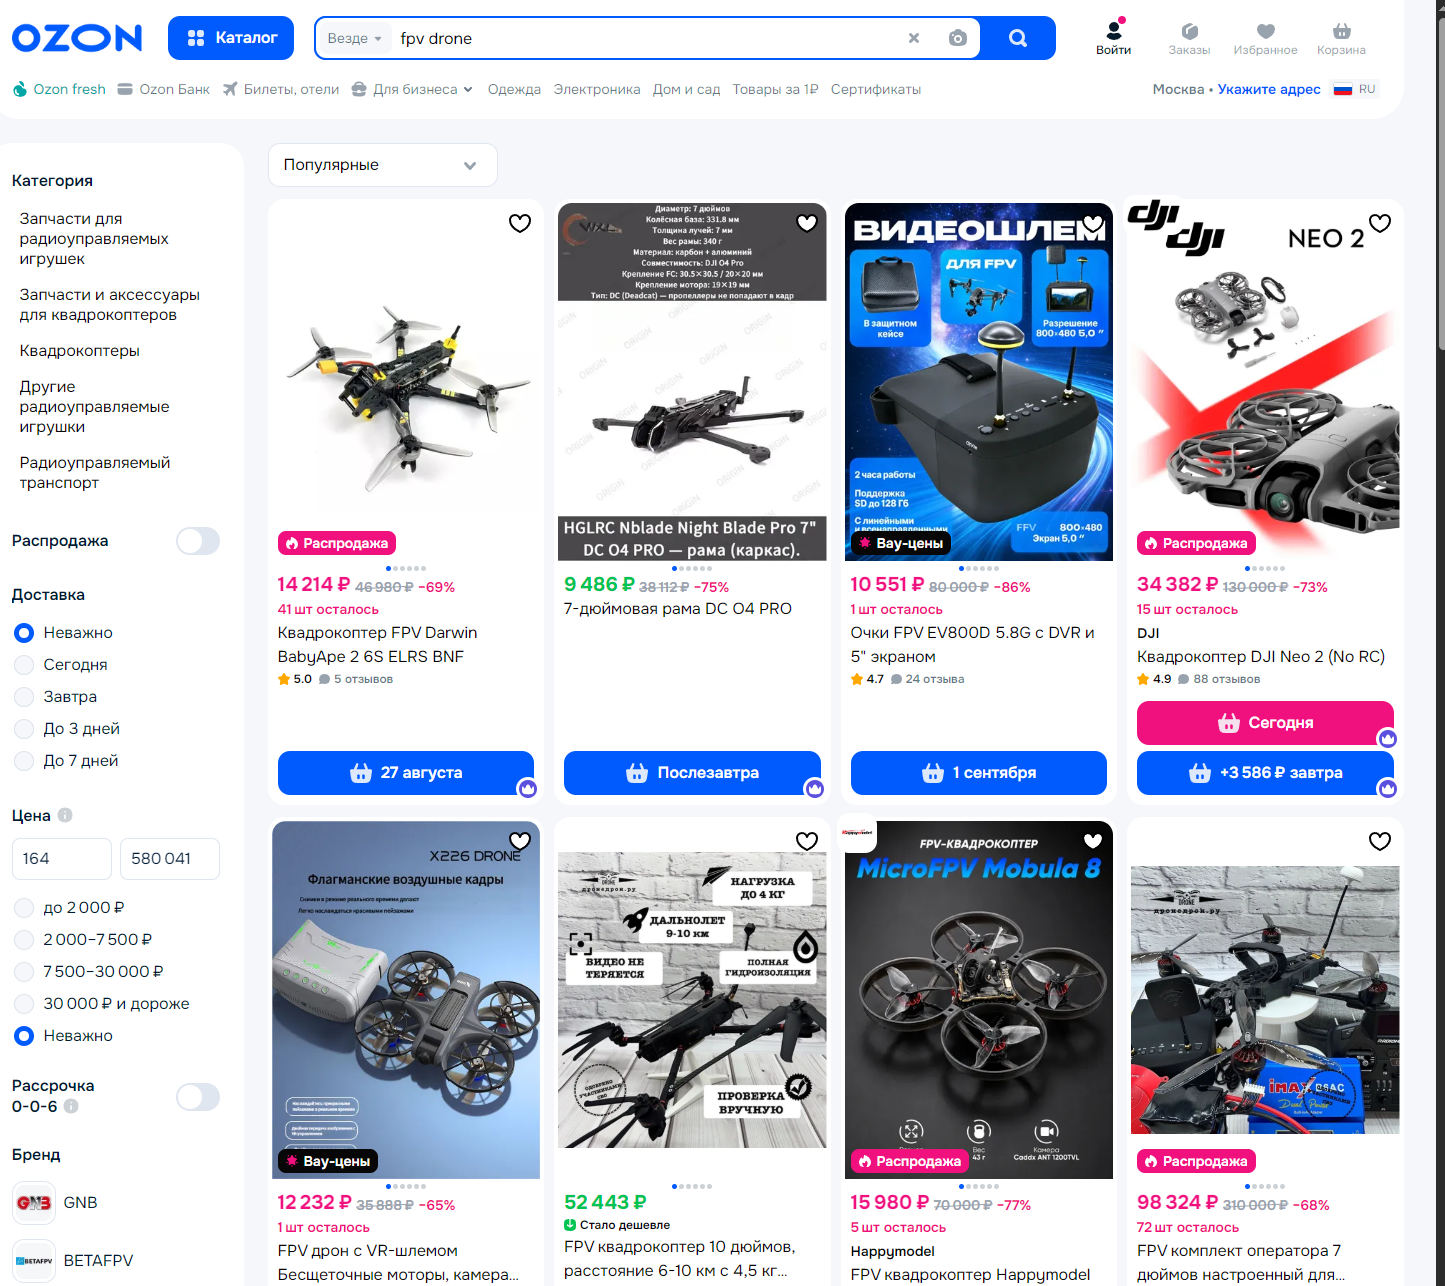Favorite the 10-inch FPV quadcopter
This screenshot has height=1286, width=1445.
[807, 841]
